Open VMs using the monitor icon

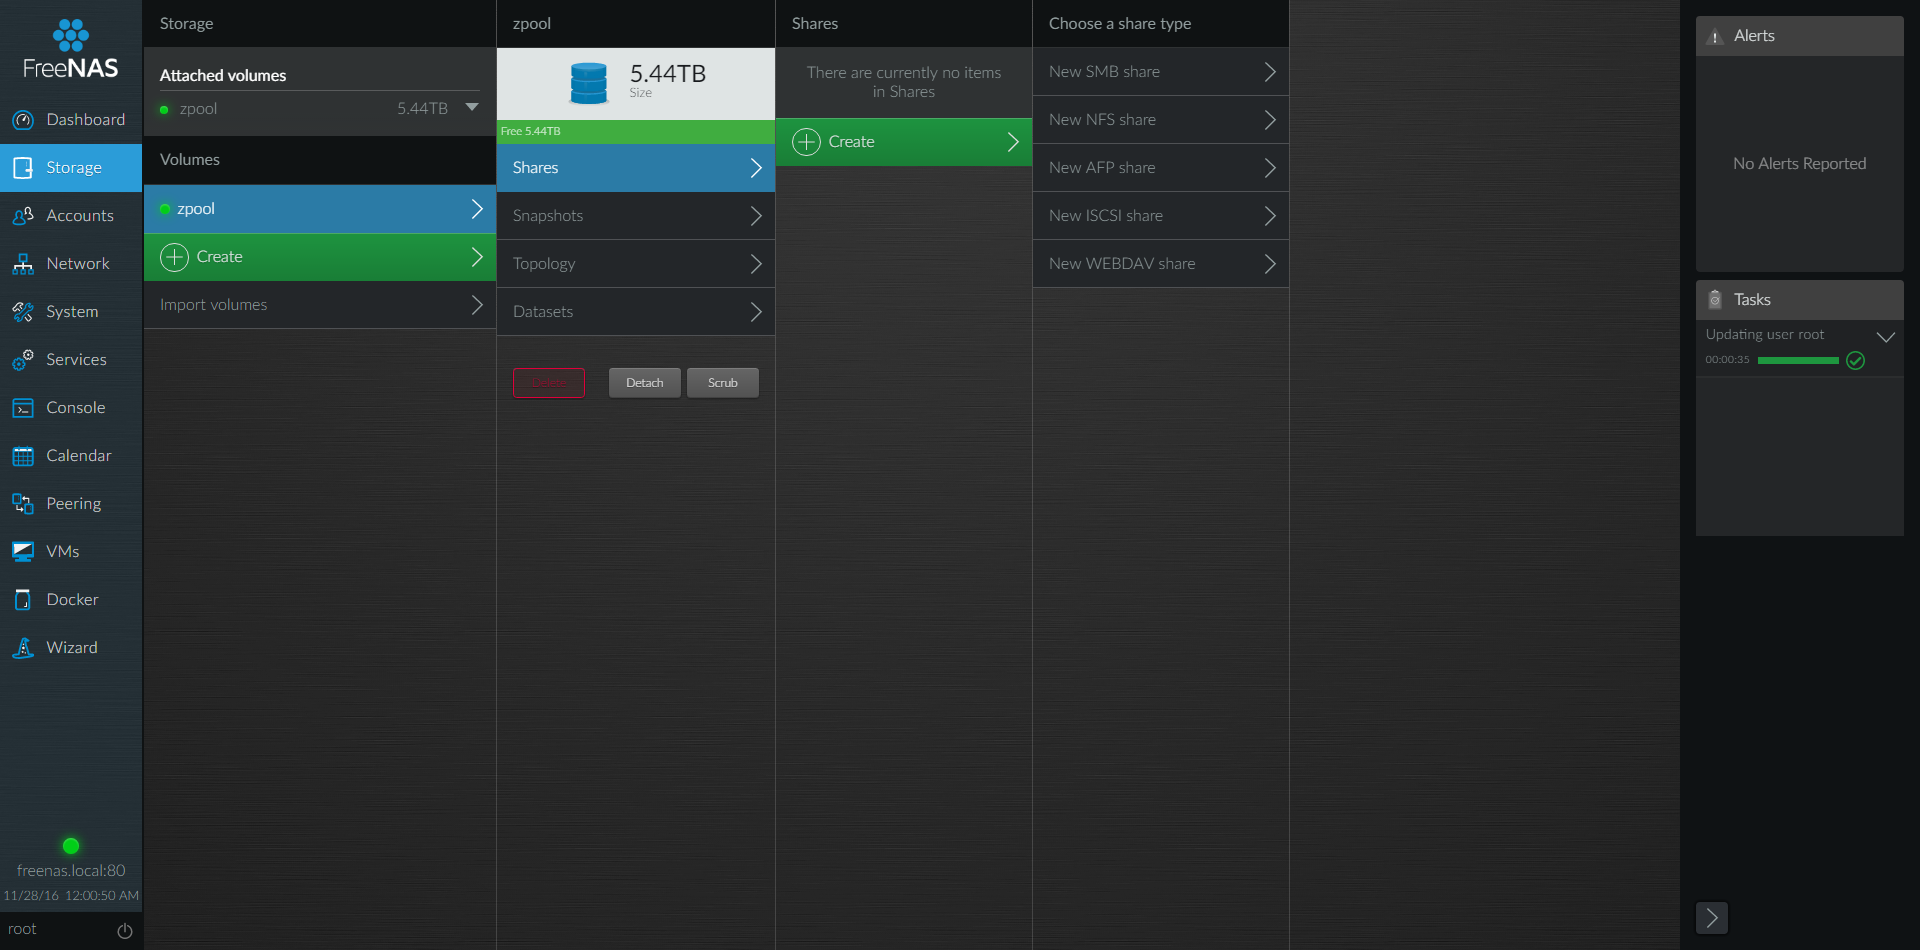(x=23, y=552)
